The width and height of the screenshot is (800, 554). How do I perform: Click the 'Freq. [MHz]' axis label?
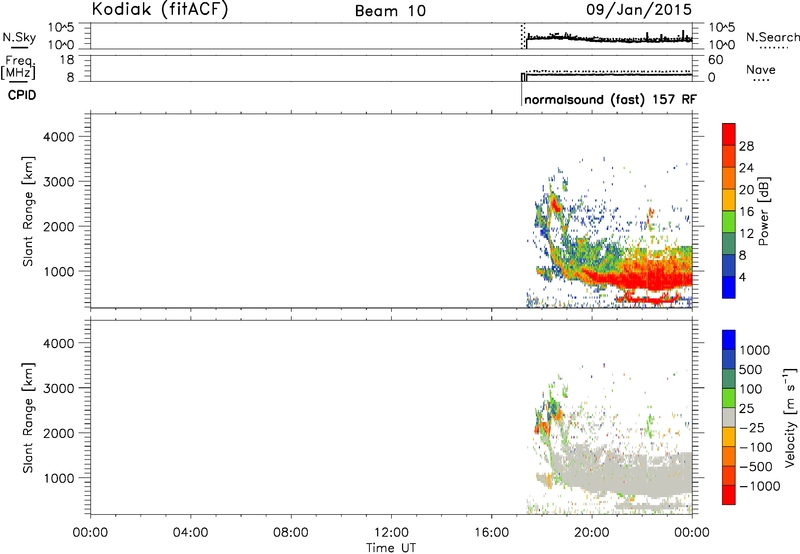(x=19, y=67)
